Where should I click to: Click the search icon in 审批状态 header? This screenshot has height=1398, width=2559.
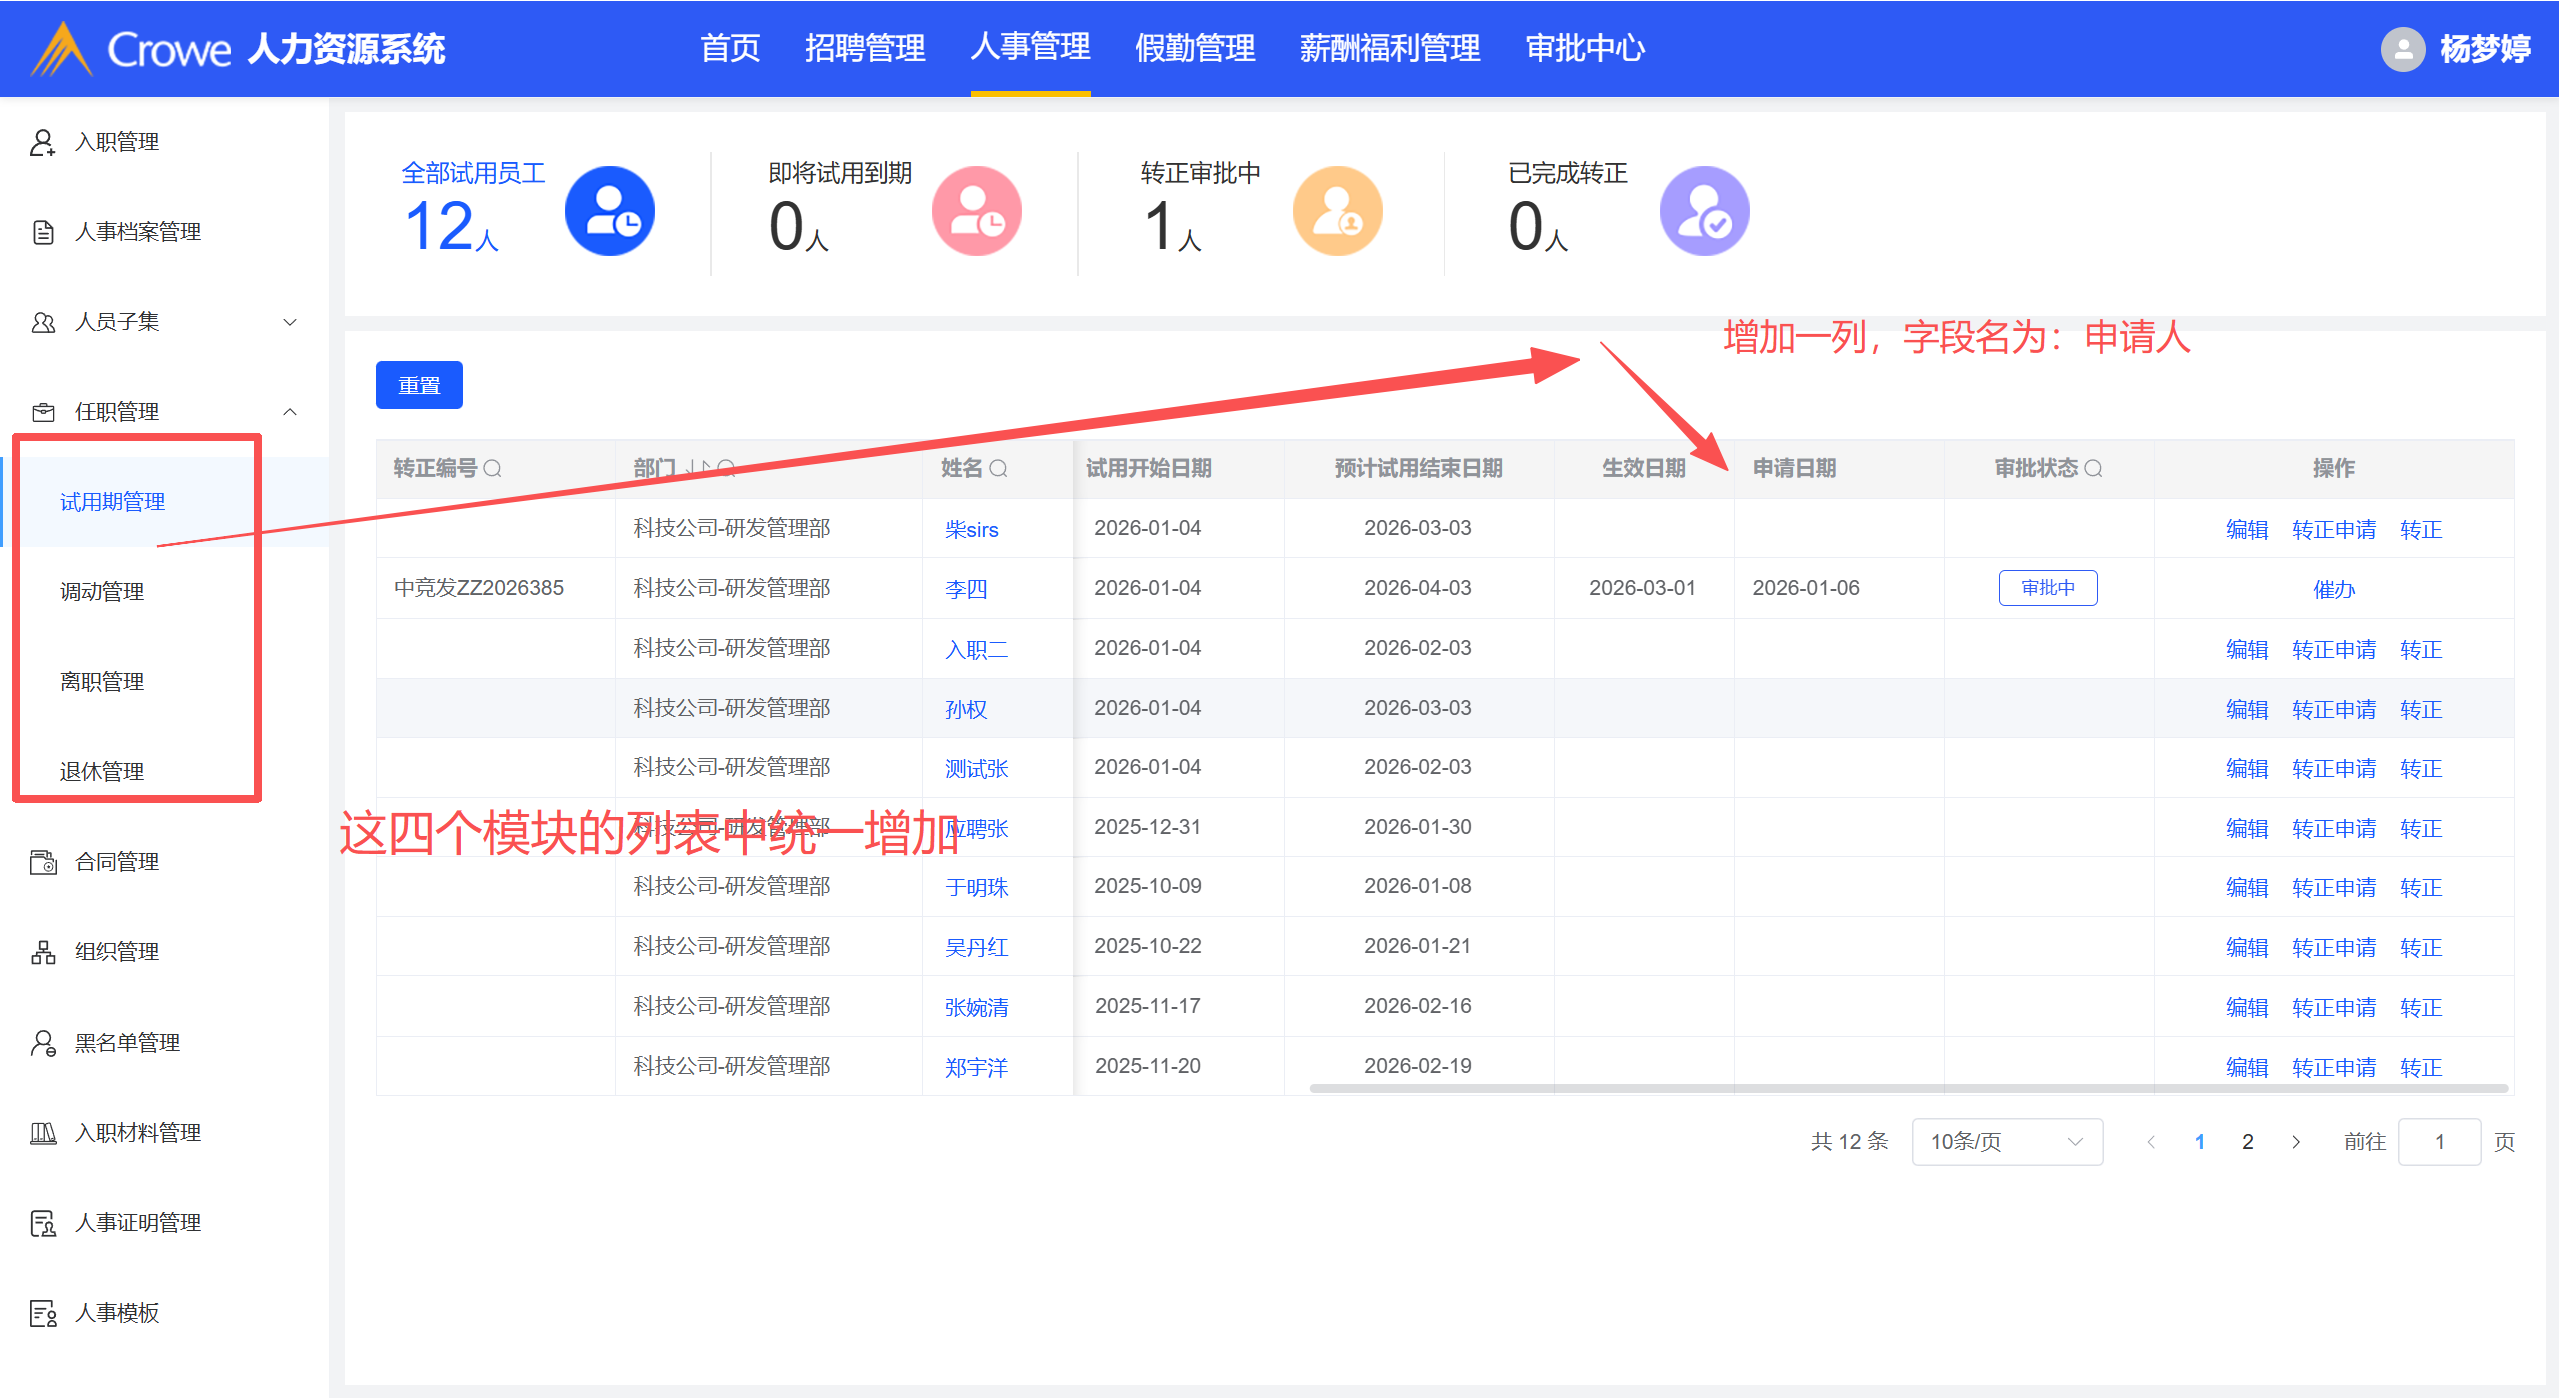(2093, 468)
